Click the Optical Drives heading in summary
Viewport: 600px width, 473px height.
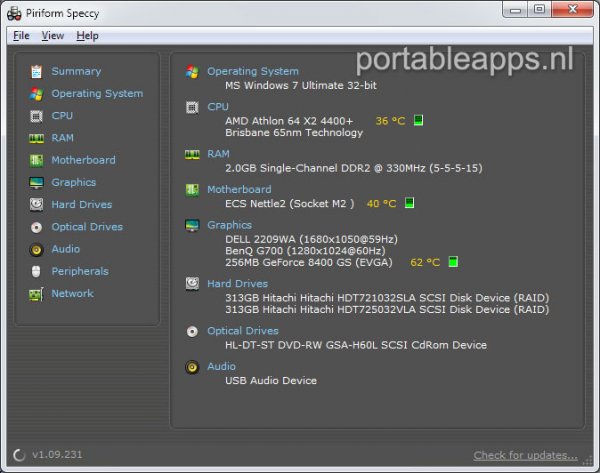(242, 331)
